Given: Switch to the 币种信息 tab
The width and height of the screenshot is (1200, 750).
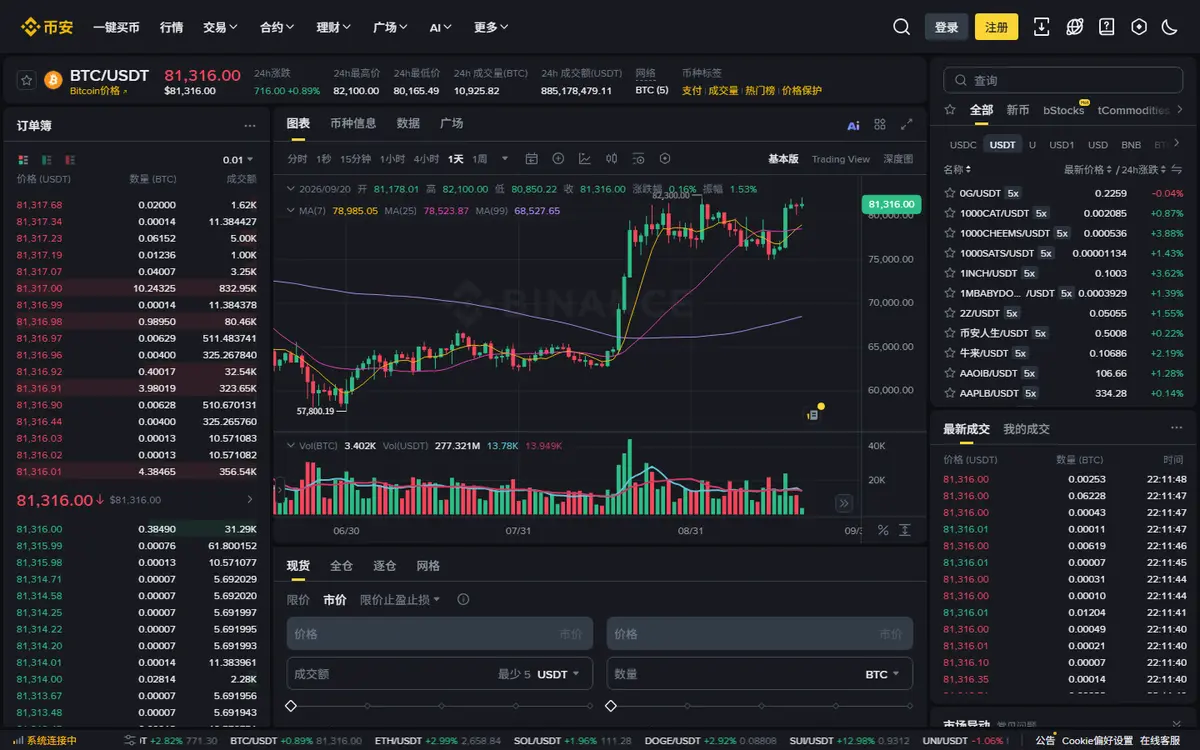Looking at the screenshot, I should (x=353, y=123).
